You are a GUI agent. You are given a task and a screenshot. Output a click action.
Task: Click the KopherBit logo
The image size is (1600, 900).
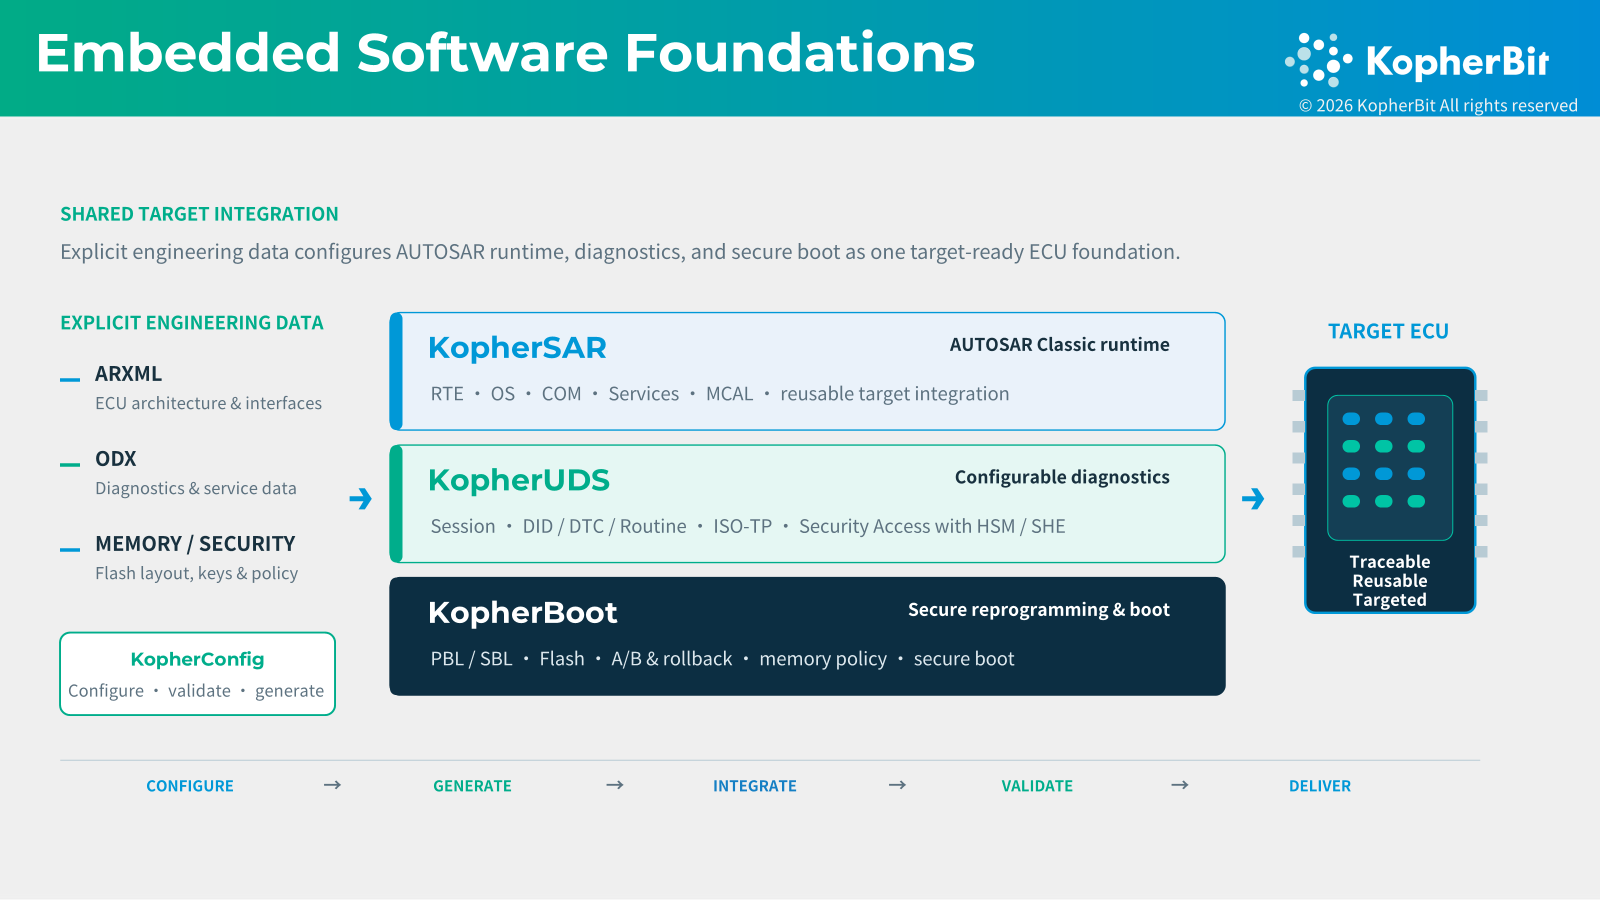click(1417, 60)
